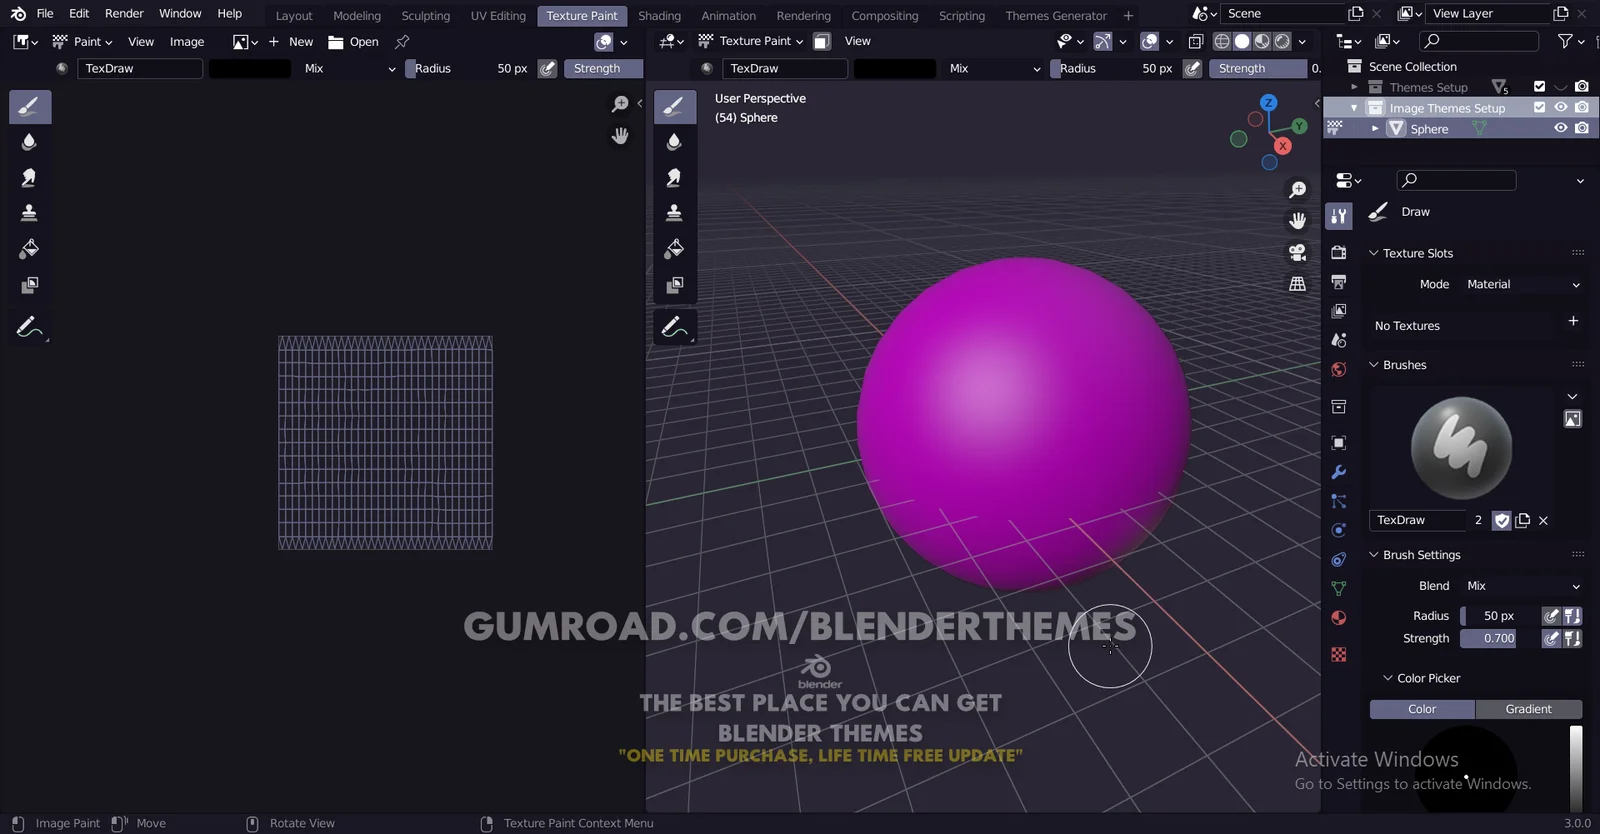Switch to the Shading workspace tab

click(x=659, y=16)
